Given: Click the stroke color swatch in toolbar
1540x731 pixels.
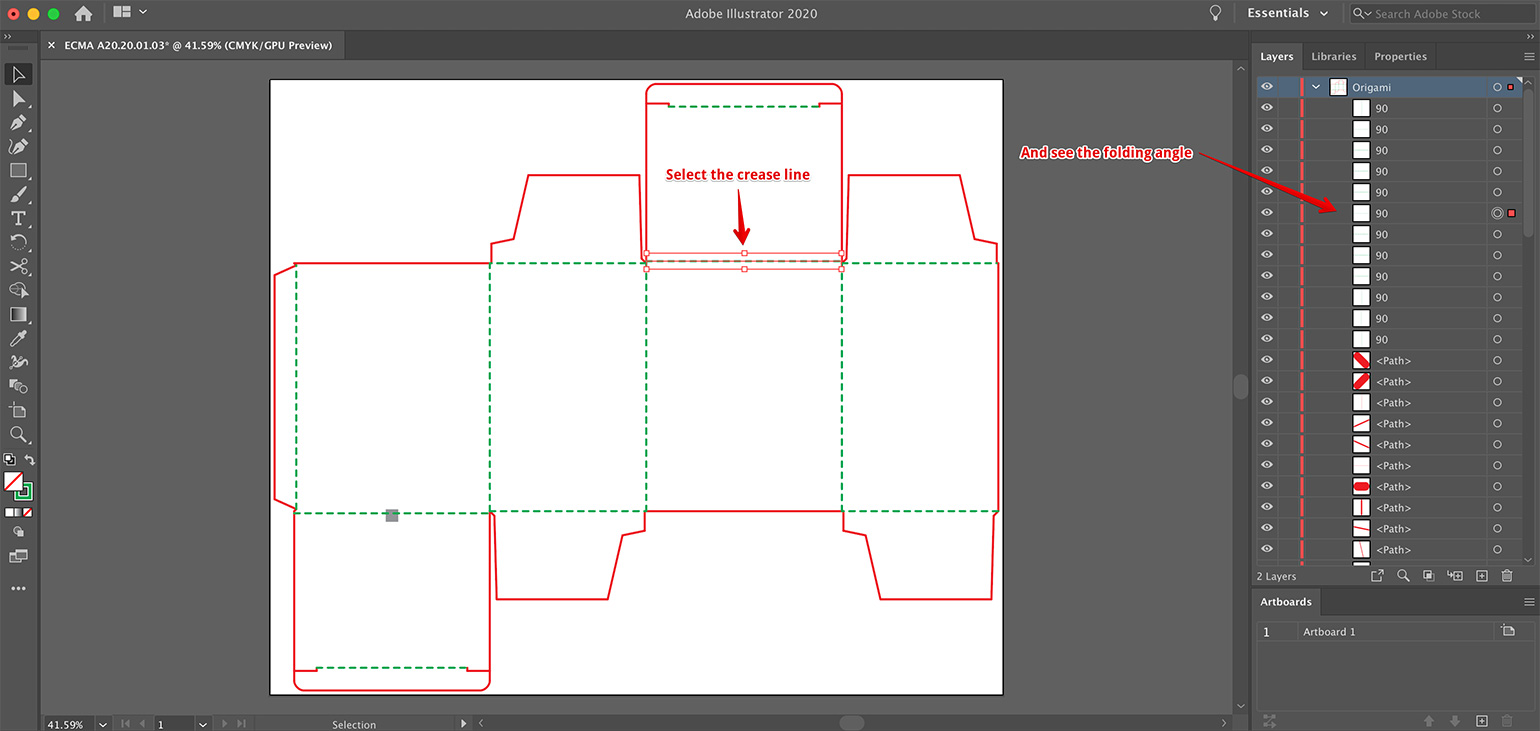Looking at the screenshot, I should (x=23, y=491).
